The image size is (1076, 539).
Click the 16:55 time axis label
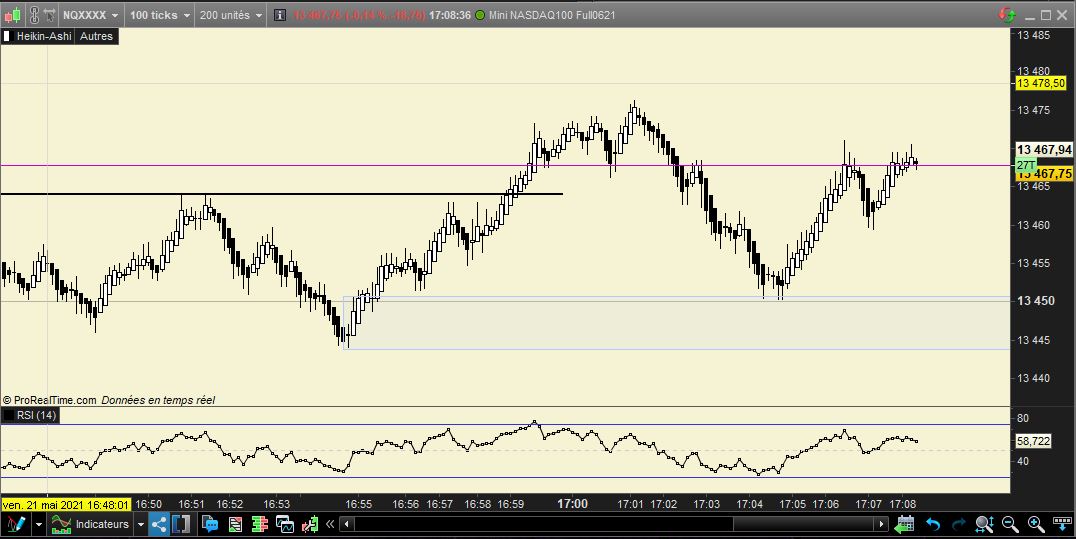pos(358,505)
